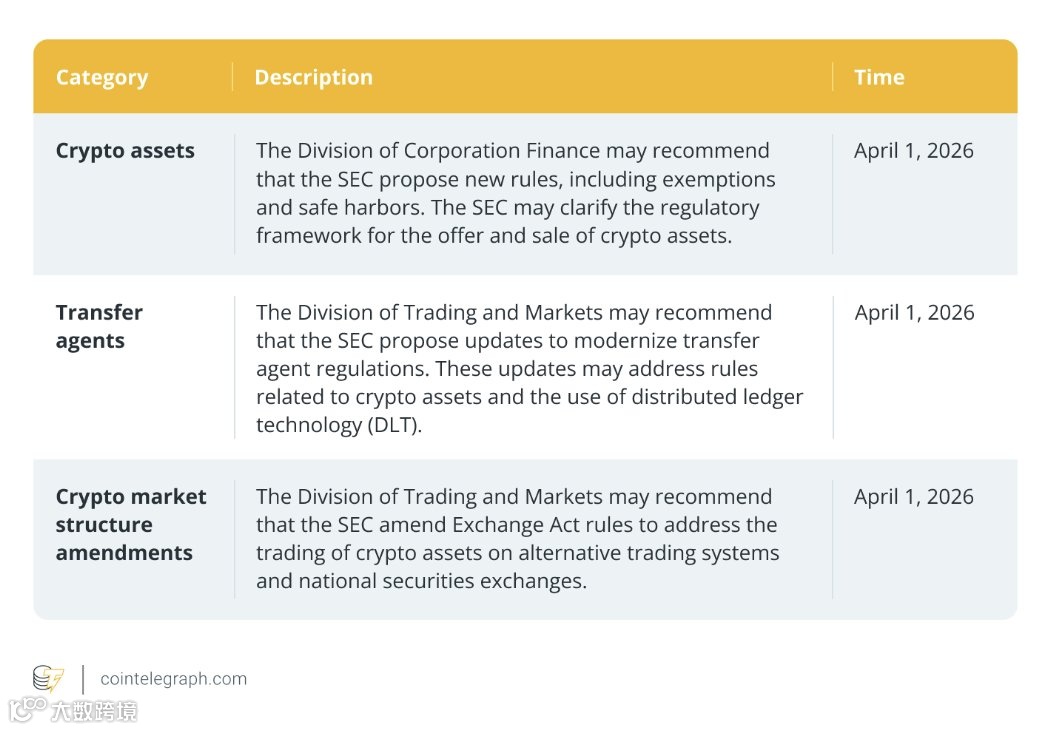Click the Time column header

pyautogui.click(x=879, y=78)
